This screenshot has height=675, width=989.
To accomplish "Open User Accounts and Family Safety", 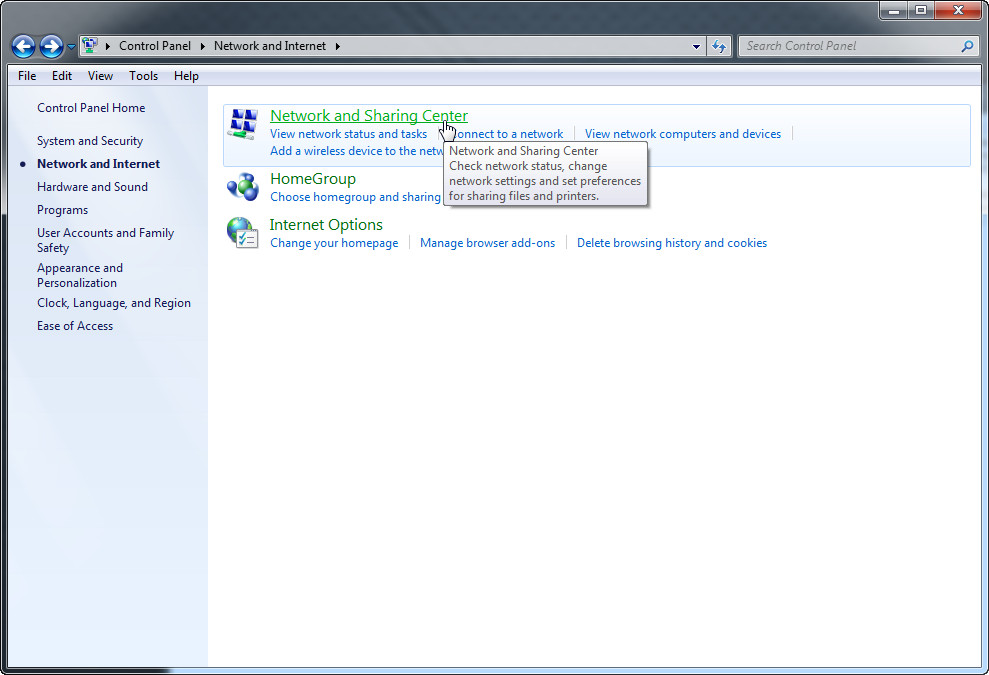I will [105, 240].
